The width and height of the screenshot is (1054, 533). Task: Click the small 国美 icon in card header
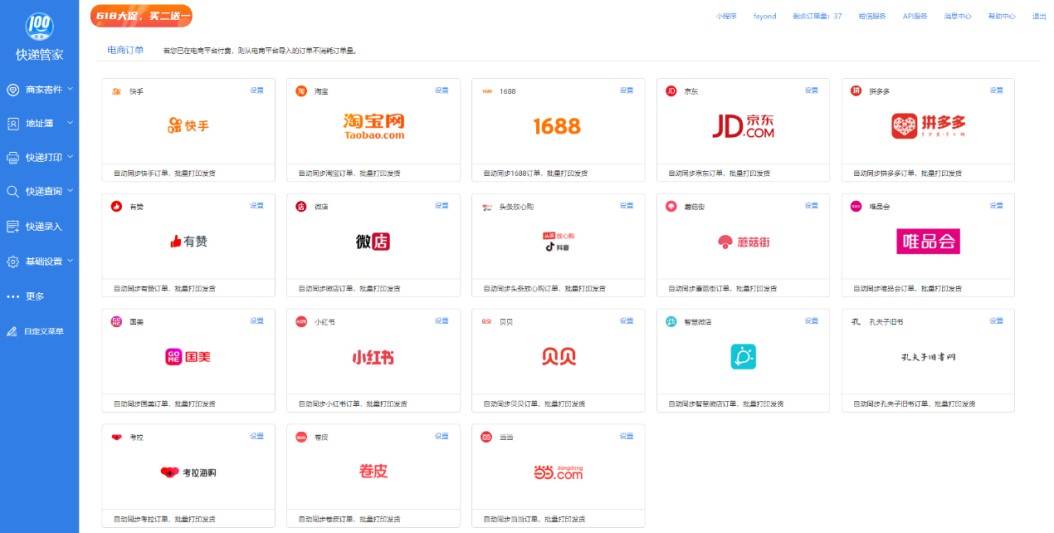(x=116, y=322)
